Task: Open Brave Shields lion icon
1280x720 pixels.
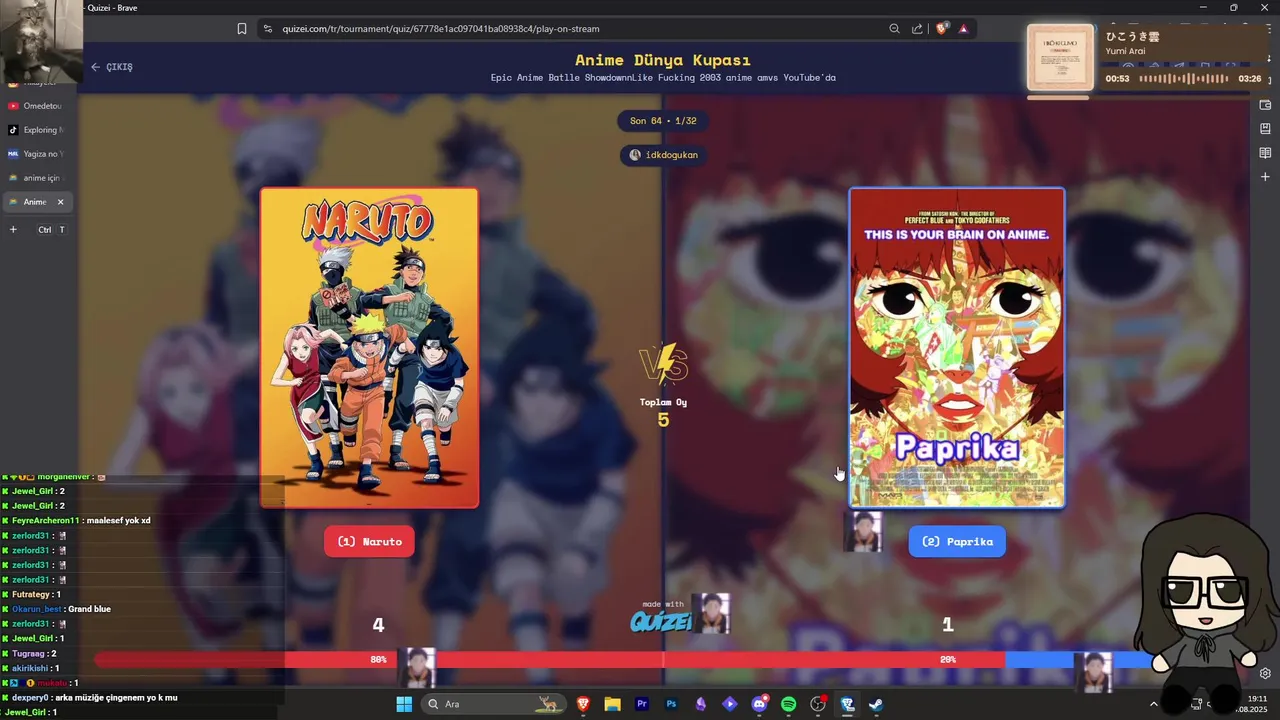Action: coord(941,29)
